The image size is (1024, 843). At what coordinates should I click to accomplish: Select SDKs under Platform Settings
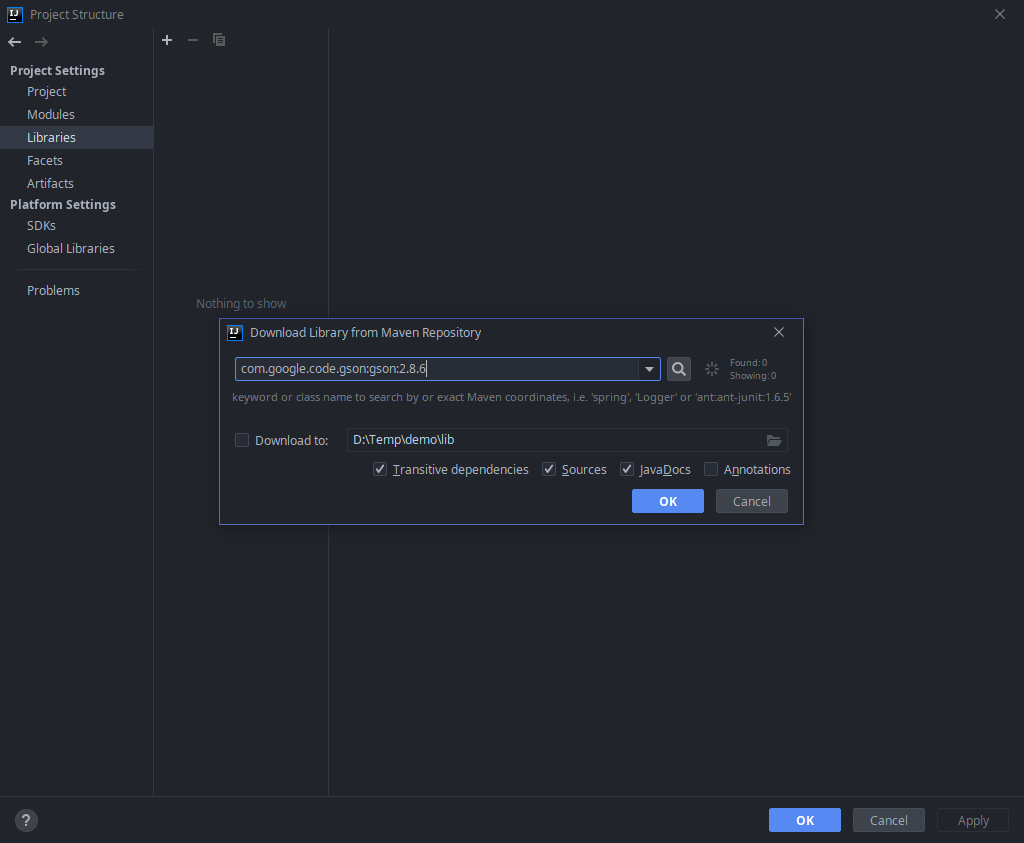tap(41, 226)
